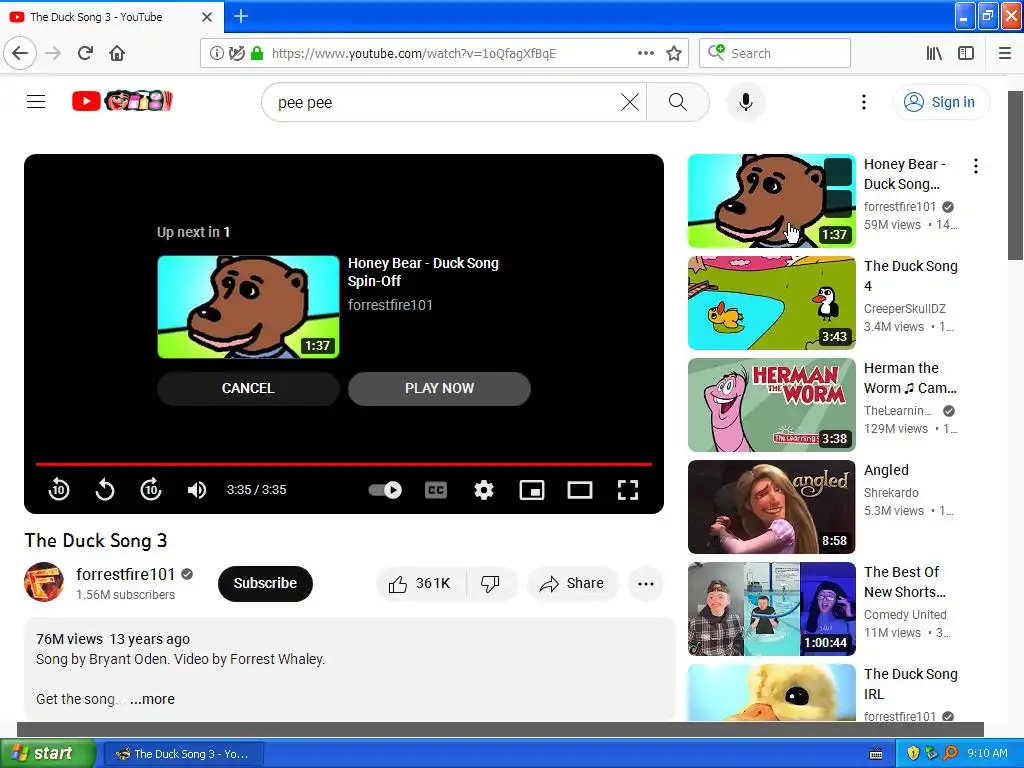Click page vertical scrollbar thumb
1024x768 pixels.
click(1015, 175)
